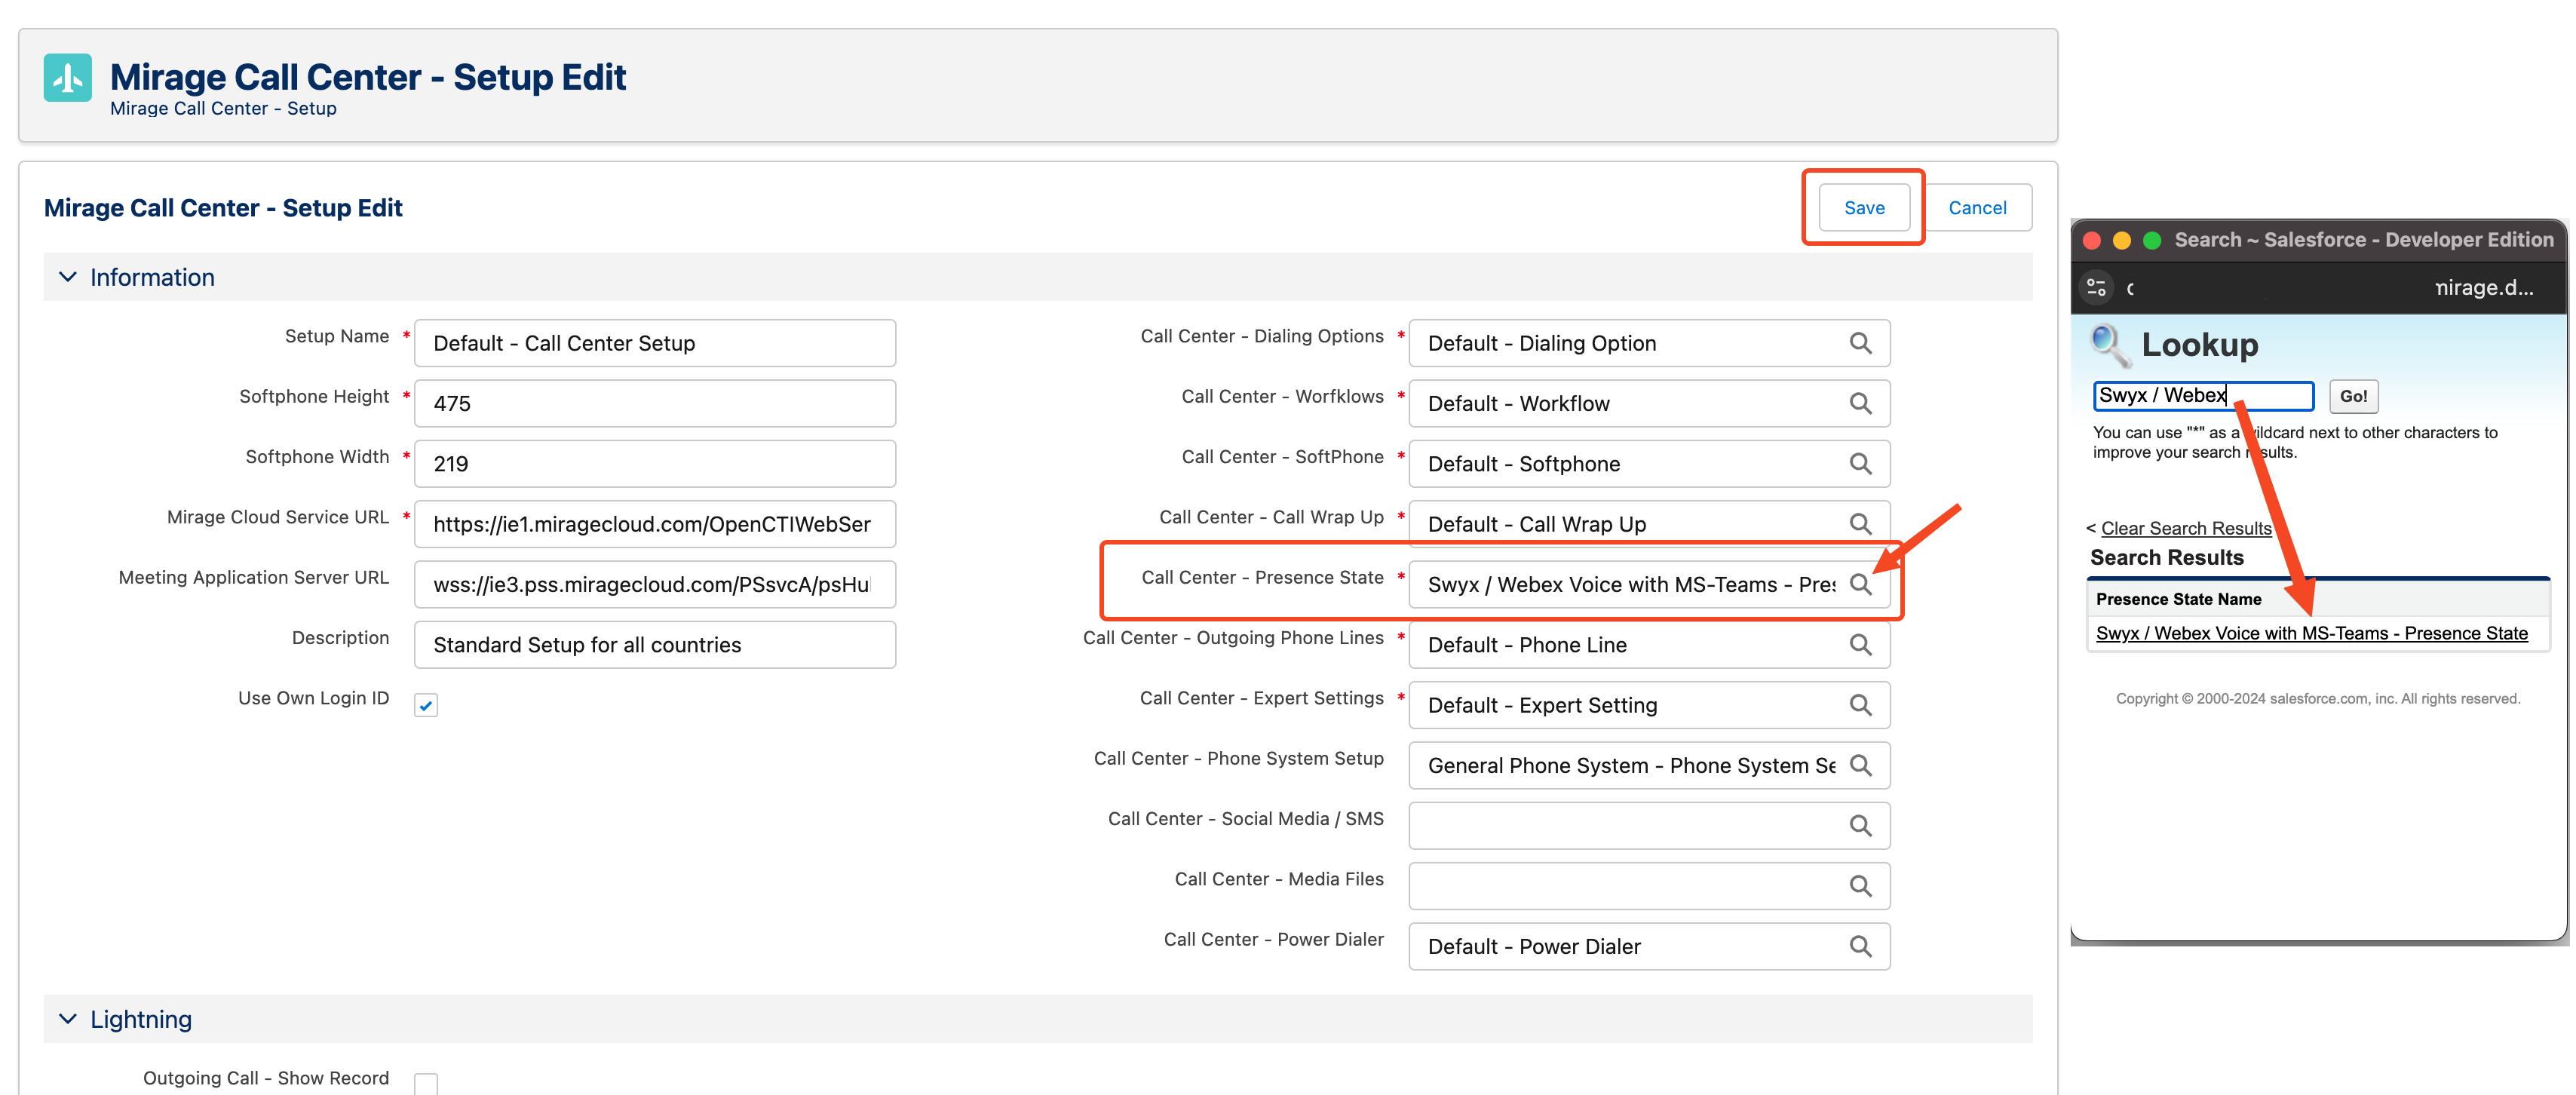
Task: Open lookup for Media Files field
Action: (1860, 886)
